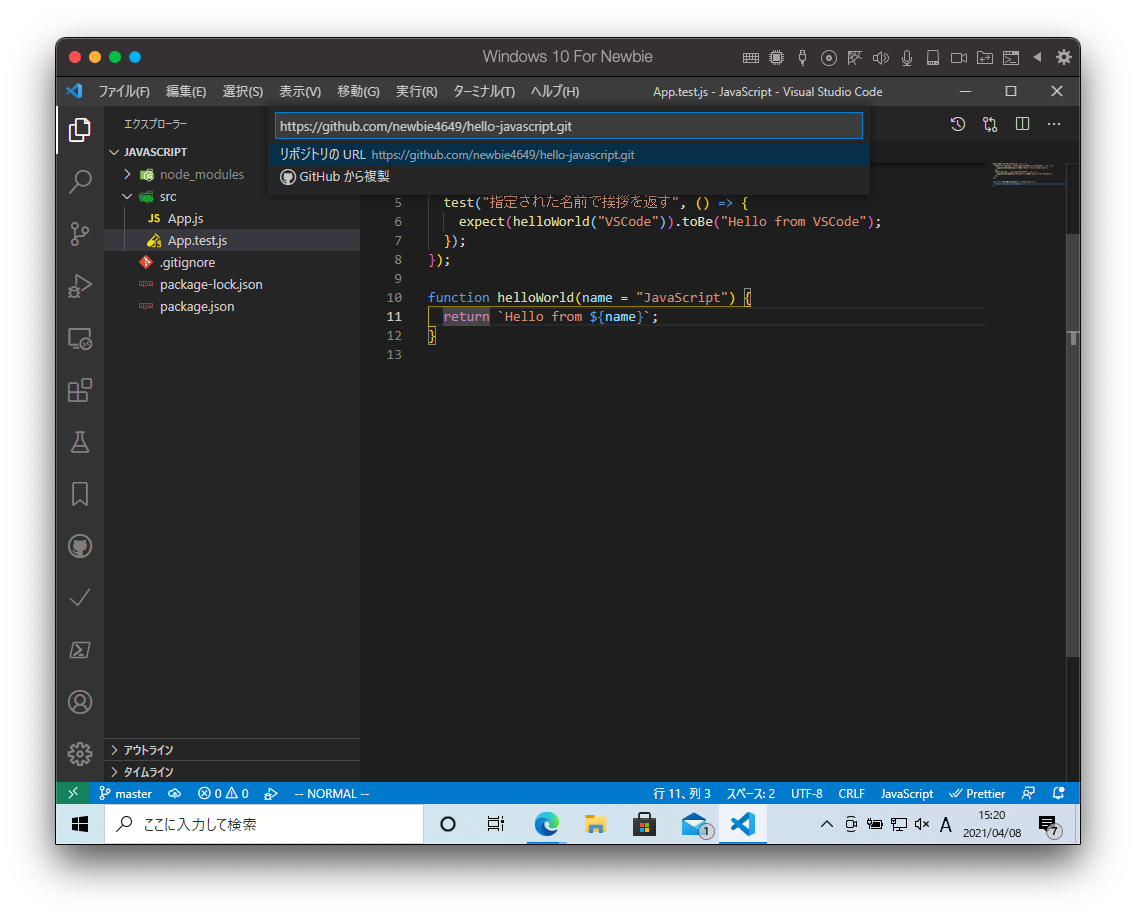
Task: Open the Extensions view icon
Action: tap(80, 390)
